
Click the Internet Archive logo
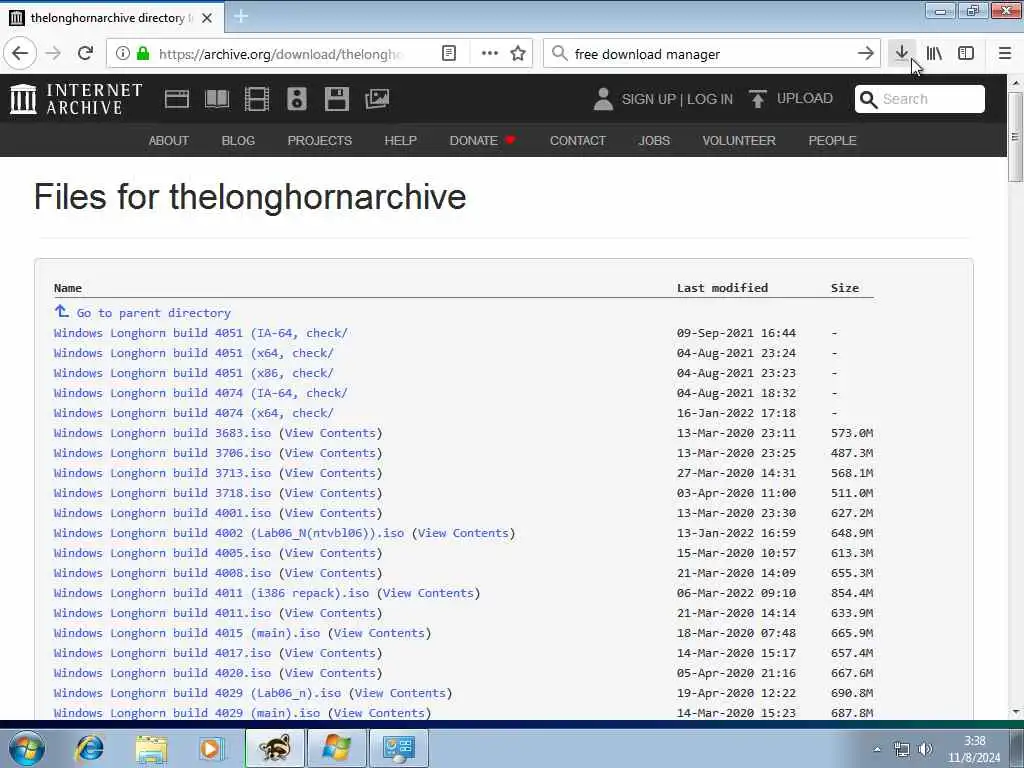click(76, 99)
